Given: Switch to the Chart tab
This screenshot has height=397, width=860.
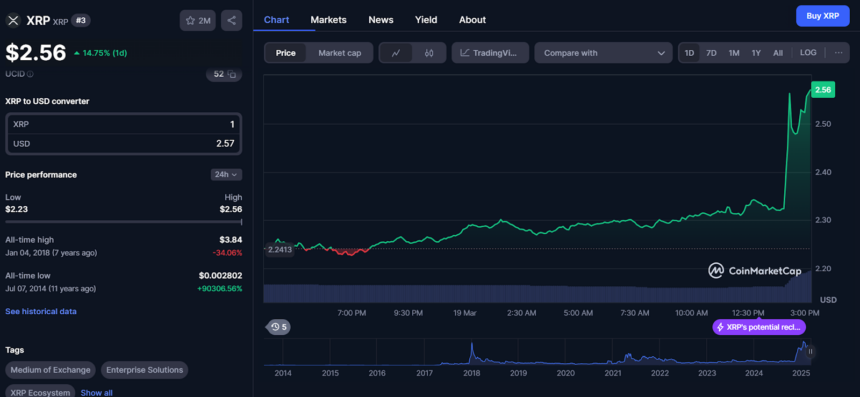Looking at the screenshot, I should pos(277,20).
